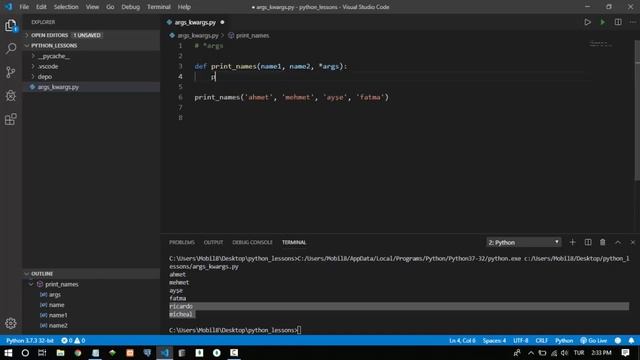Screen dimensions: 640x360
Task: Open editor More Actions ellipsis
Action: [633, 22]
